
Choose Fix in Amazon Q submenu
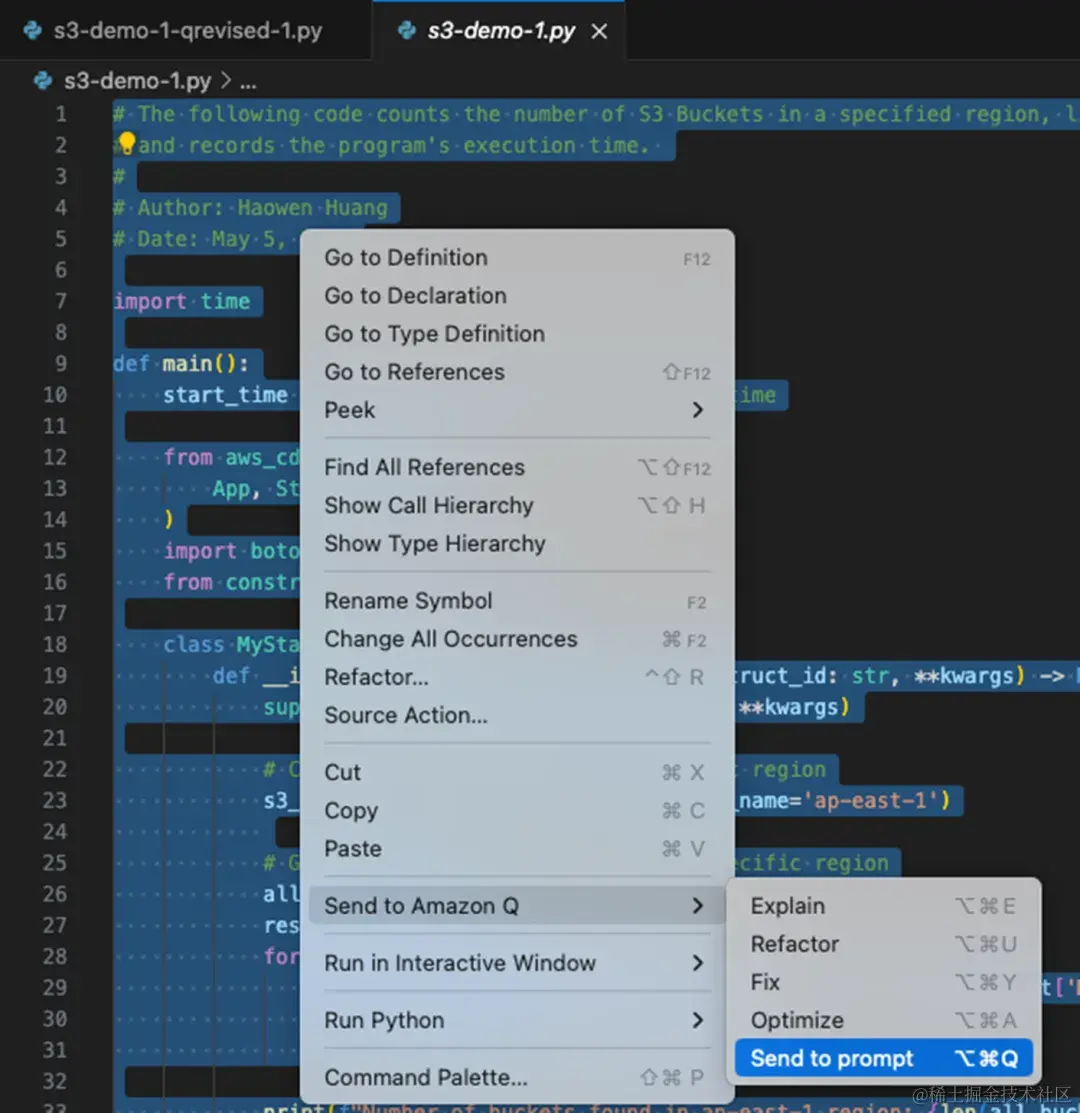point(883,982)
